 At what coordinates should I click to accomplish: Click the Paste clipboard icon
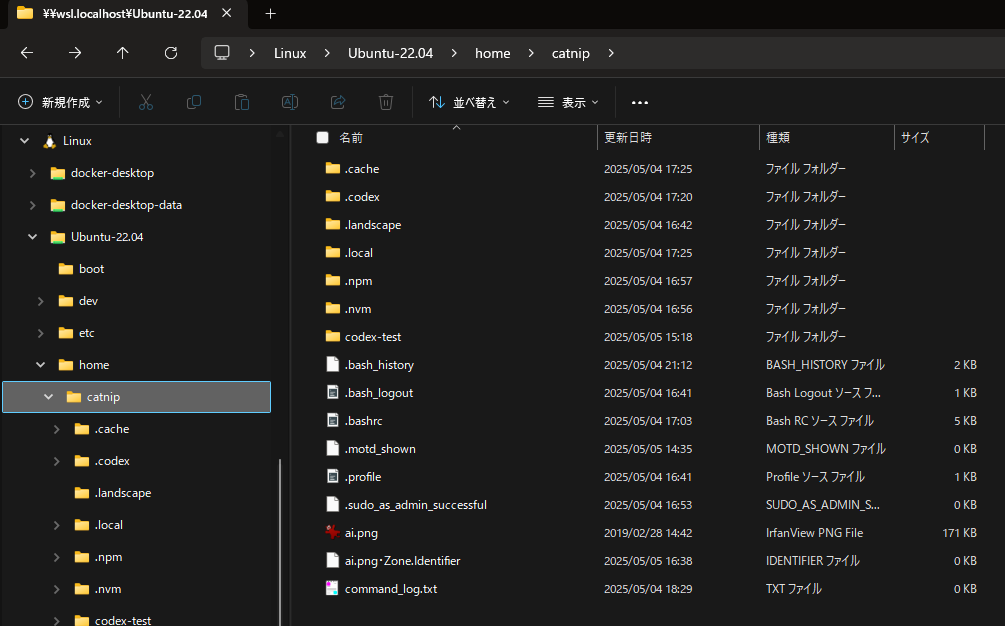[x=242, y=103]
